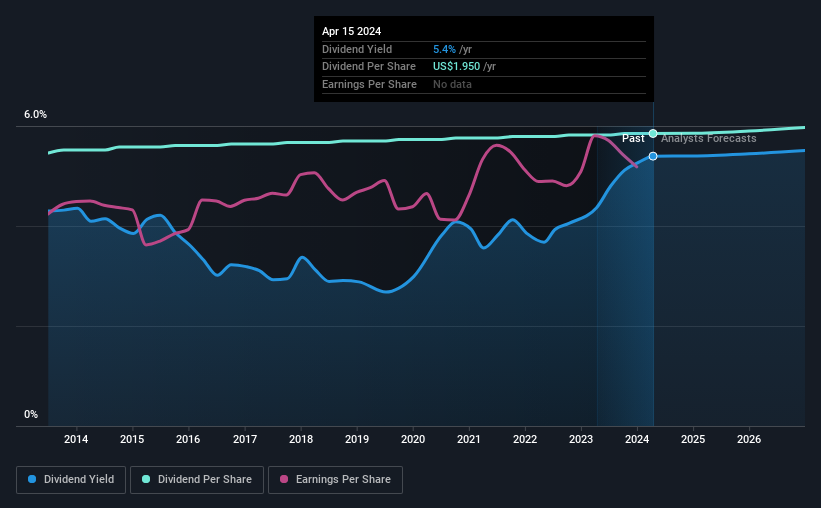Click the blue Dividend Yield legend dot
This screenshot has width=821, height=508.
[x=32, y=479]
